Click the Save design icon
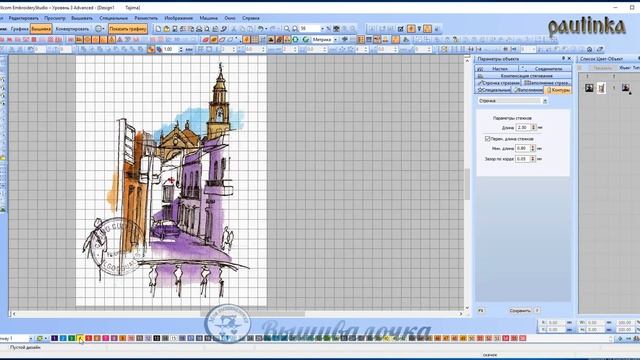The height and width of the screenshot is (360, 640). [175, 29]
